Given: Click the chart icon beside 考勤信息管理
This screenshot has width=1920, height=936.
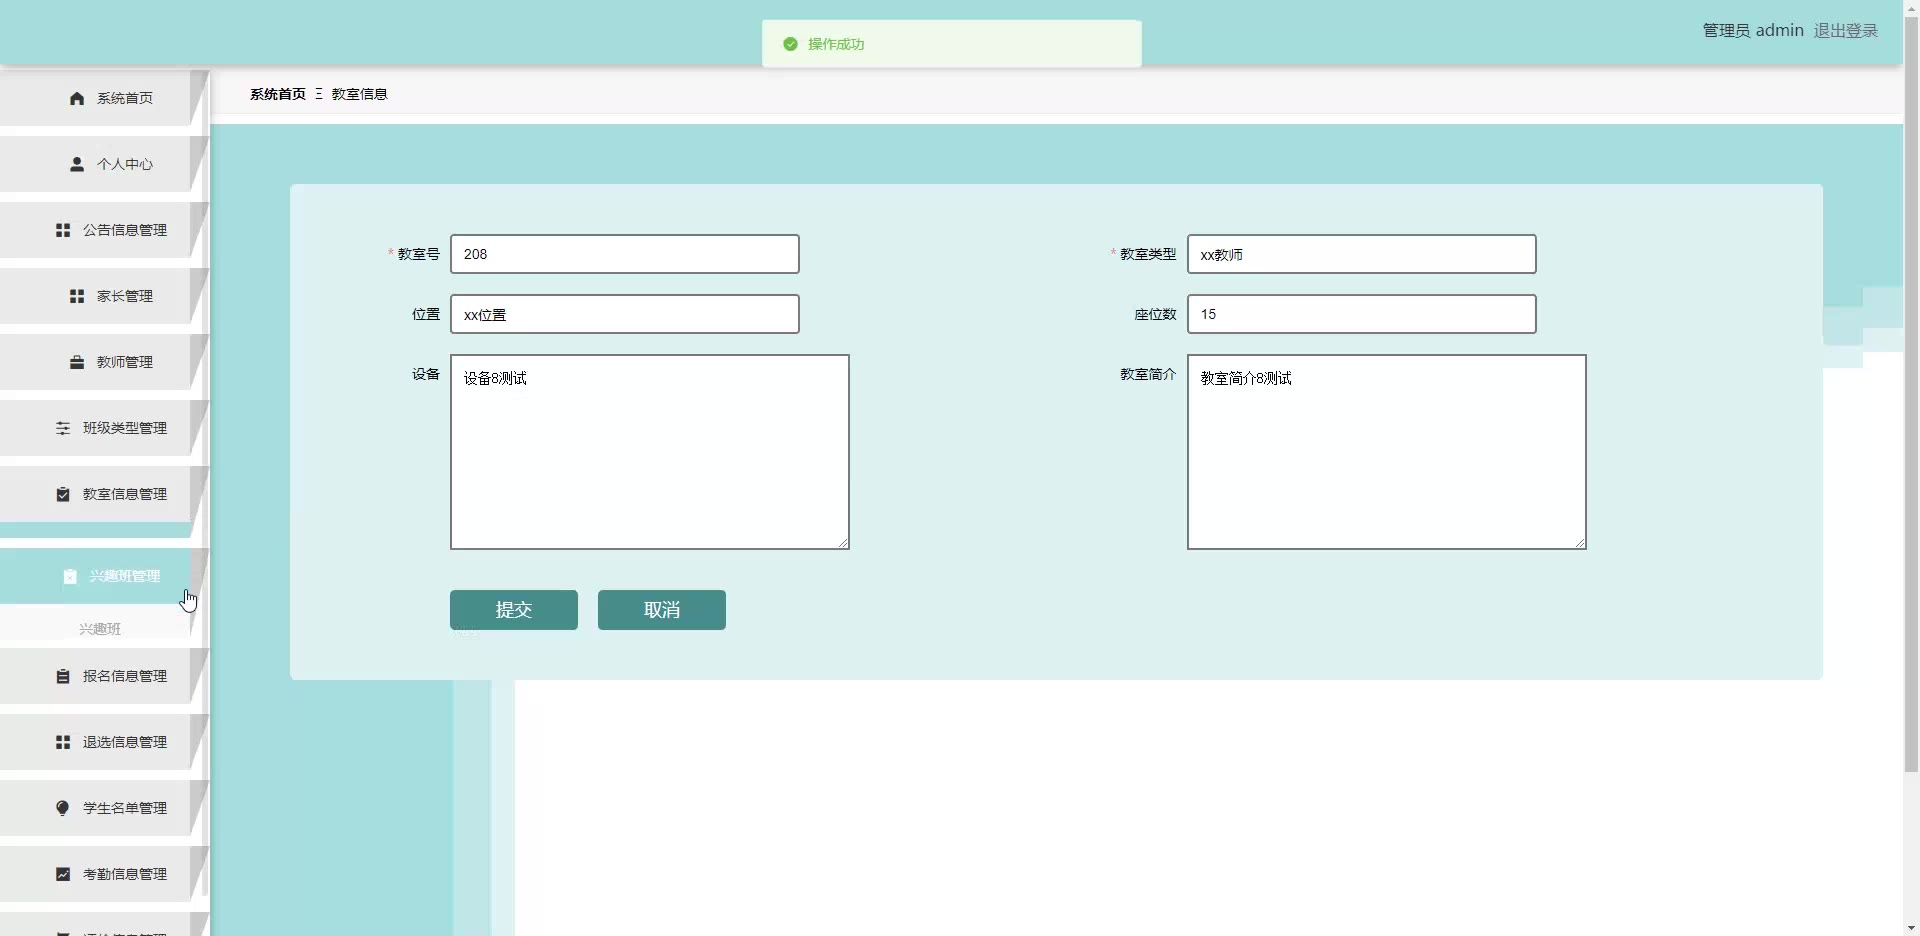Looking at the screenshot, I should (63, 874).
